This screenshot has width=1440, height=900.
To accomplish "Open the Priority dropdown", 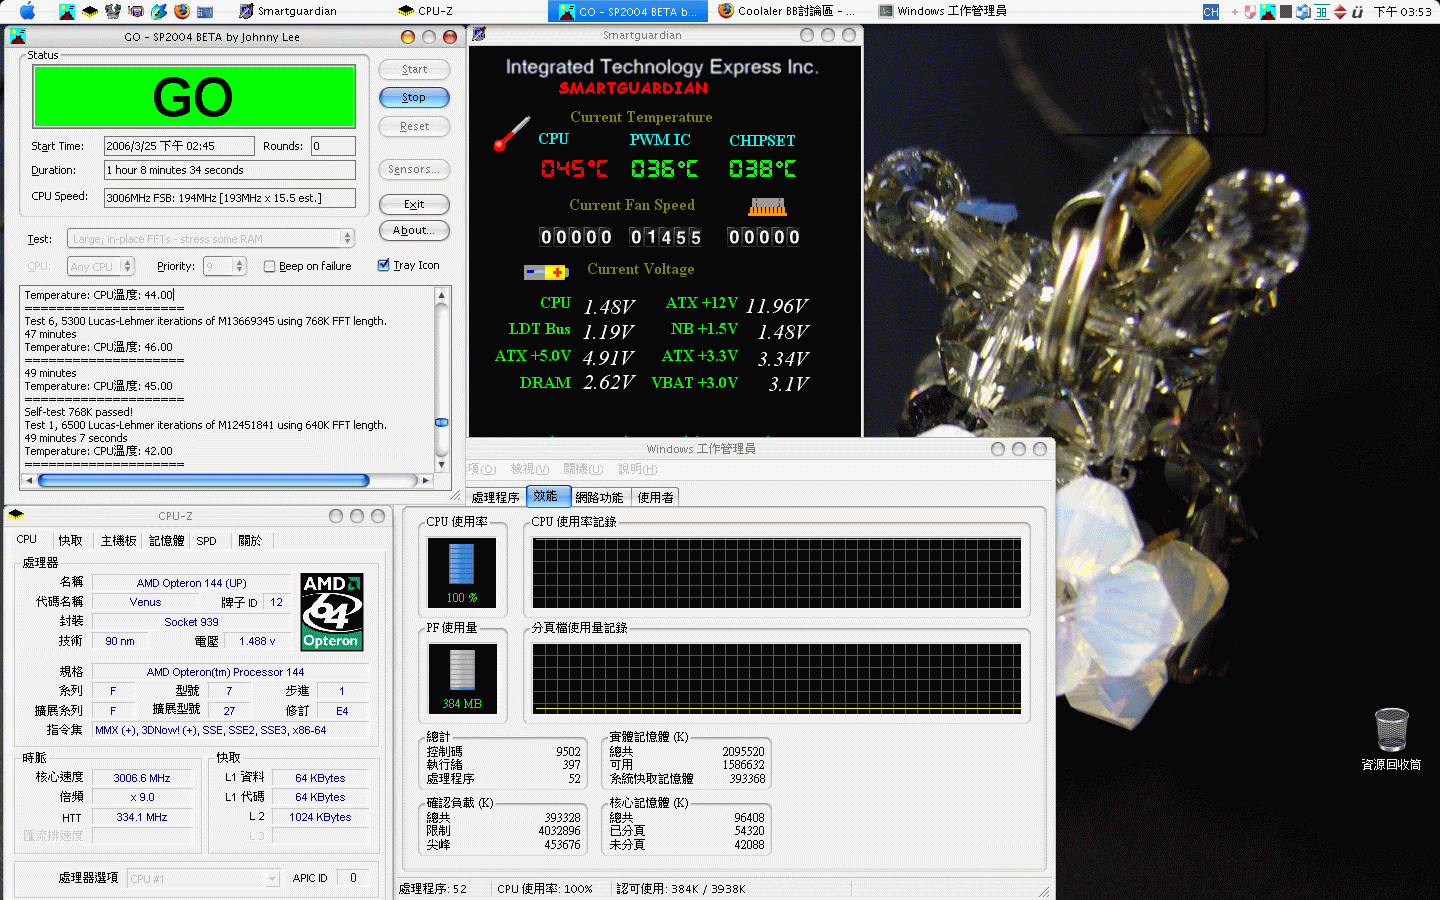I will coord(225,266).
